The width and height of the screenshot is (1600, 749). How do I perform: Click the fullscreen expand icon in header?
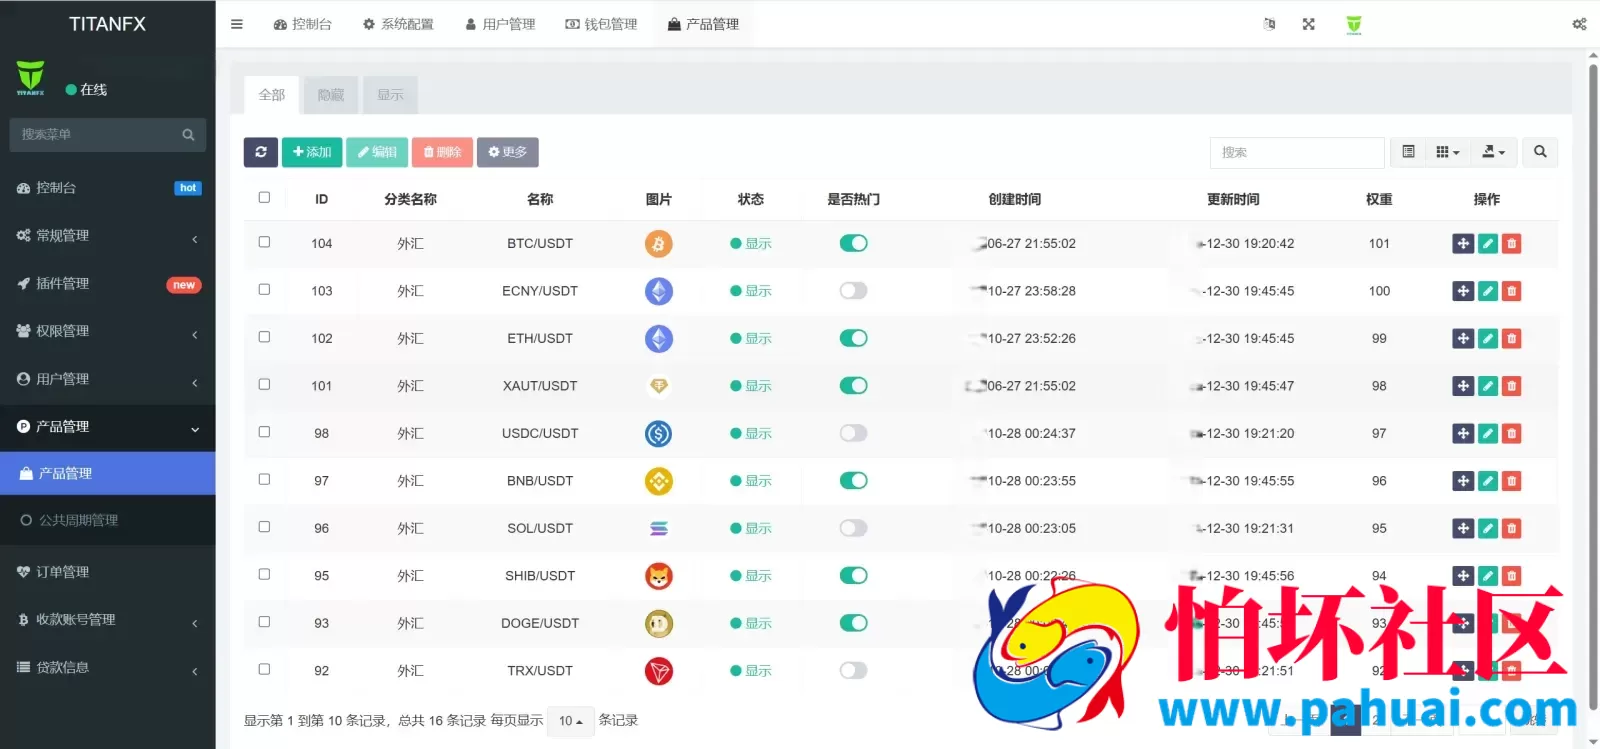tap(1308, 24)
